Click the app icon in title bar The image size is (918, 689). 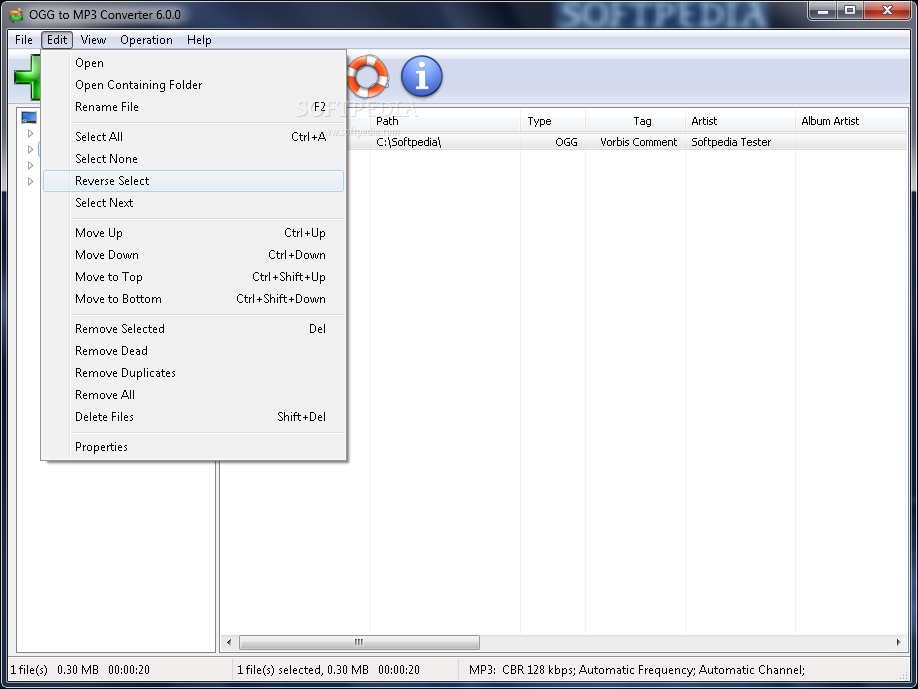coord(16,15)
